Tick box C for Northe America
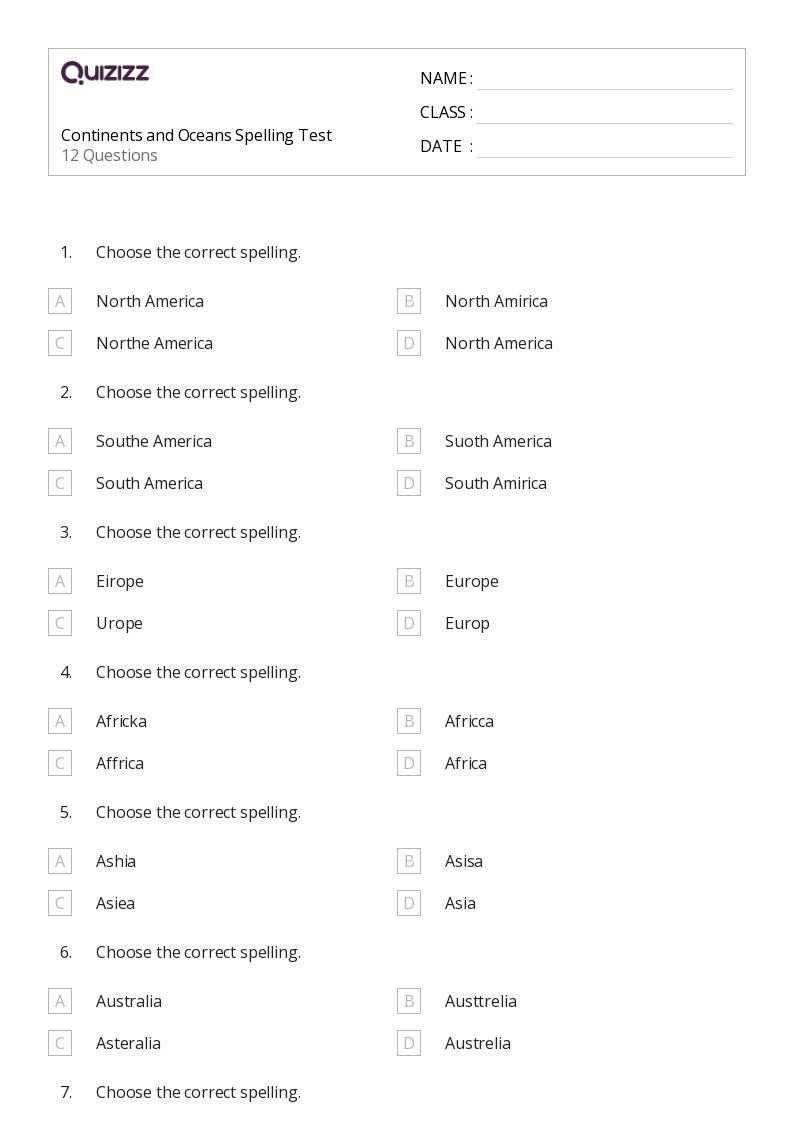The height and width of the screenshot is (1123, 794). [60, 343]
